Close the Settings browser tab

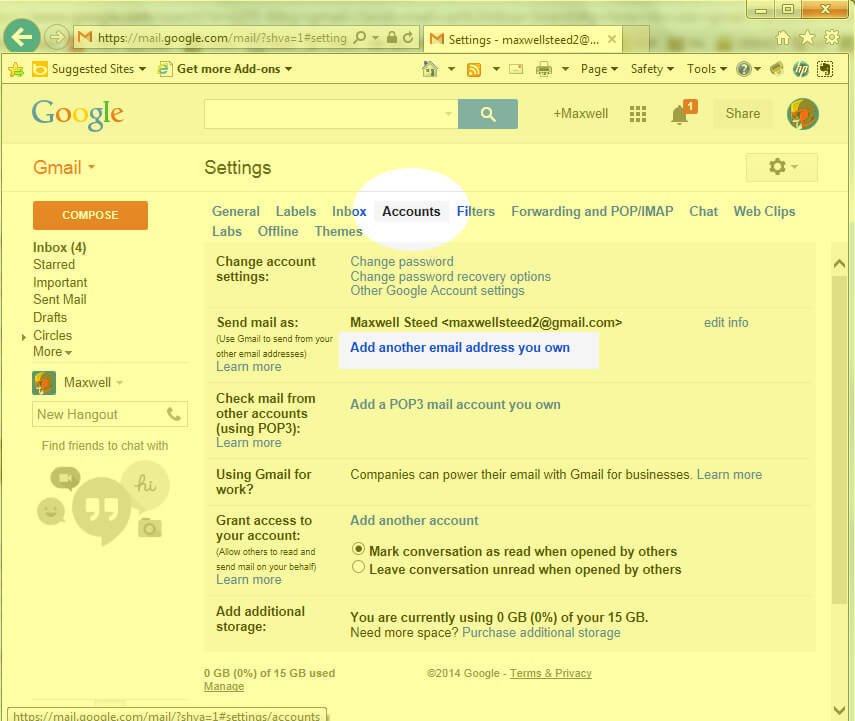coord(612,39)
